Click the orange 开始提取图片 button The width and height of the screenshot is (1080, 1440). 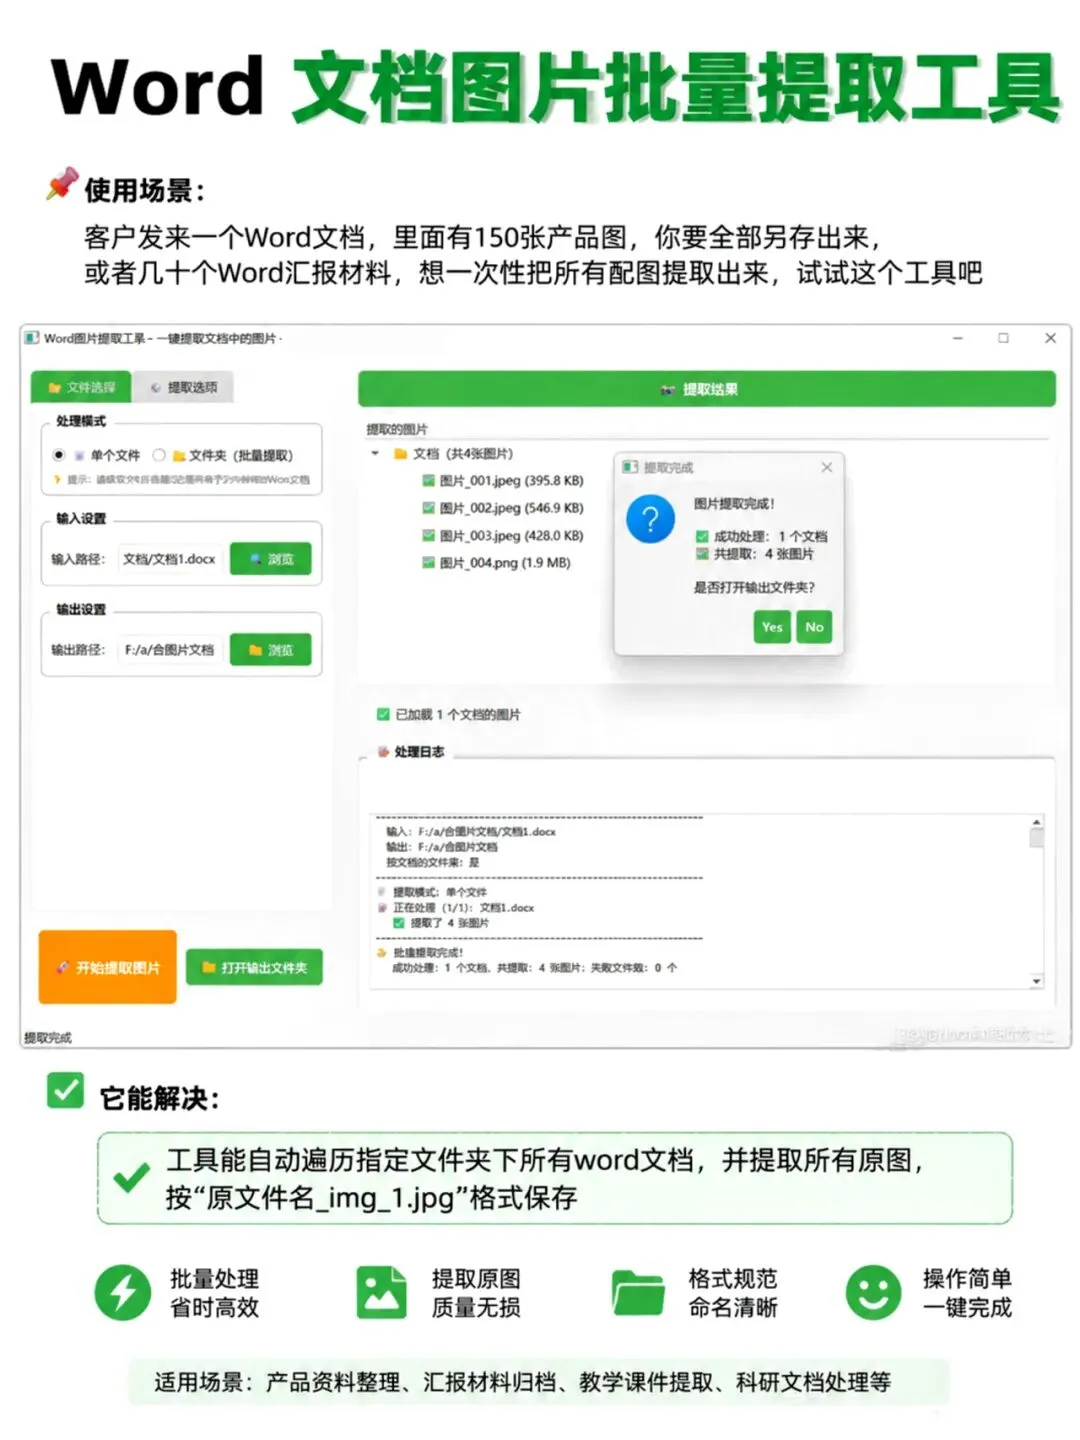coord(108,967)
